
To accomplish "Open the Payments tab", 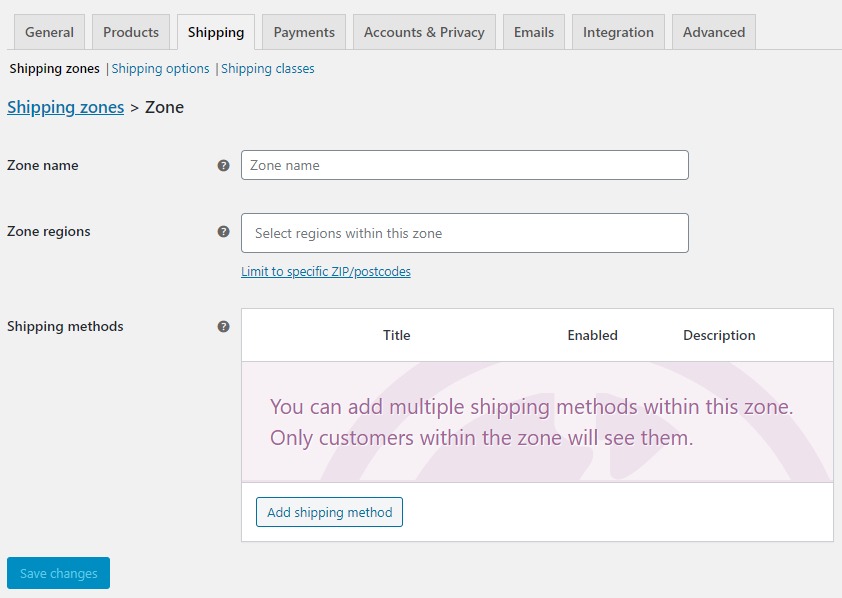I will (303, 31).
